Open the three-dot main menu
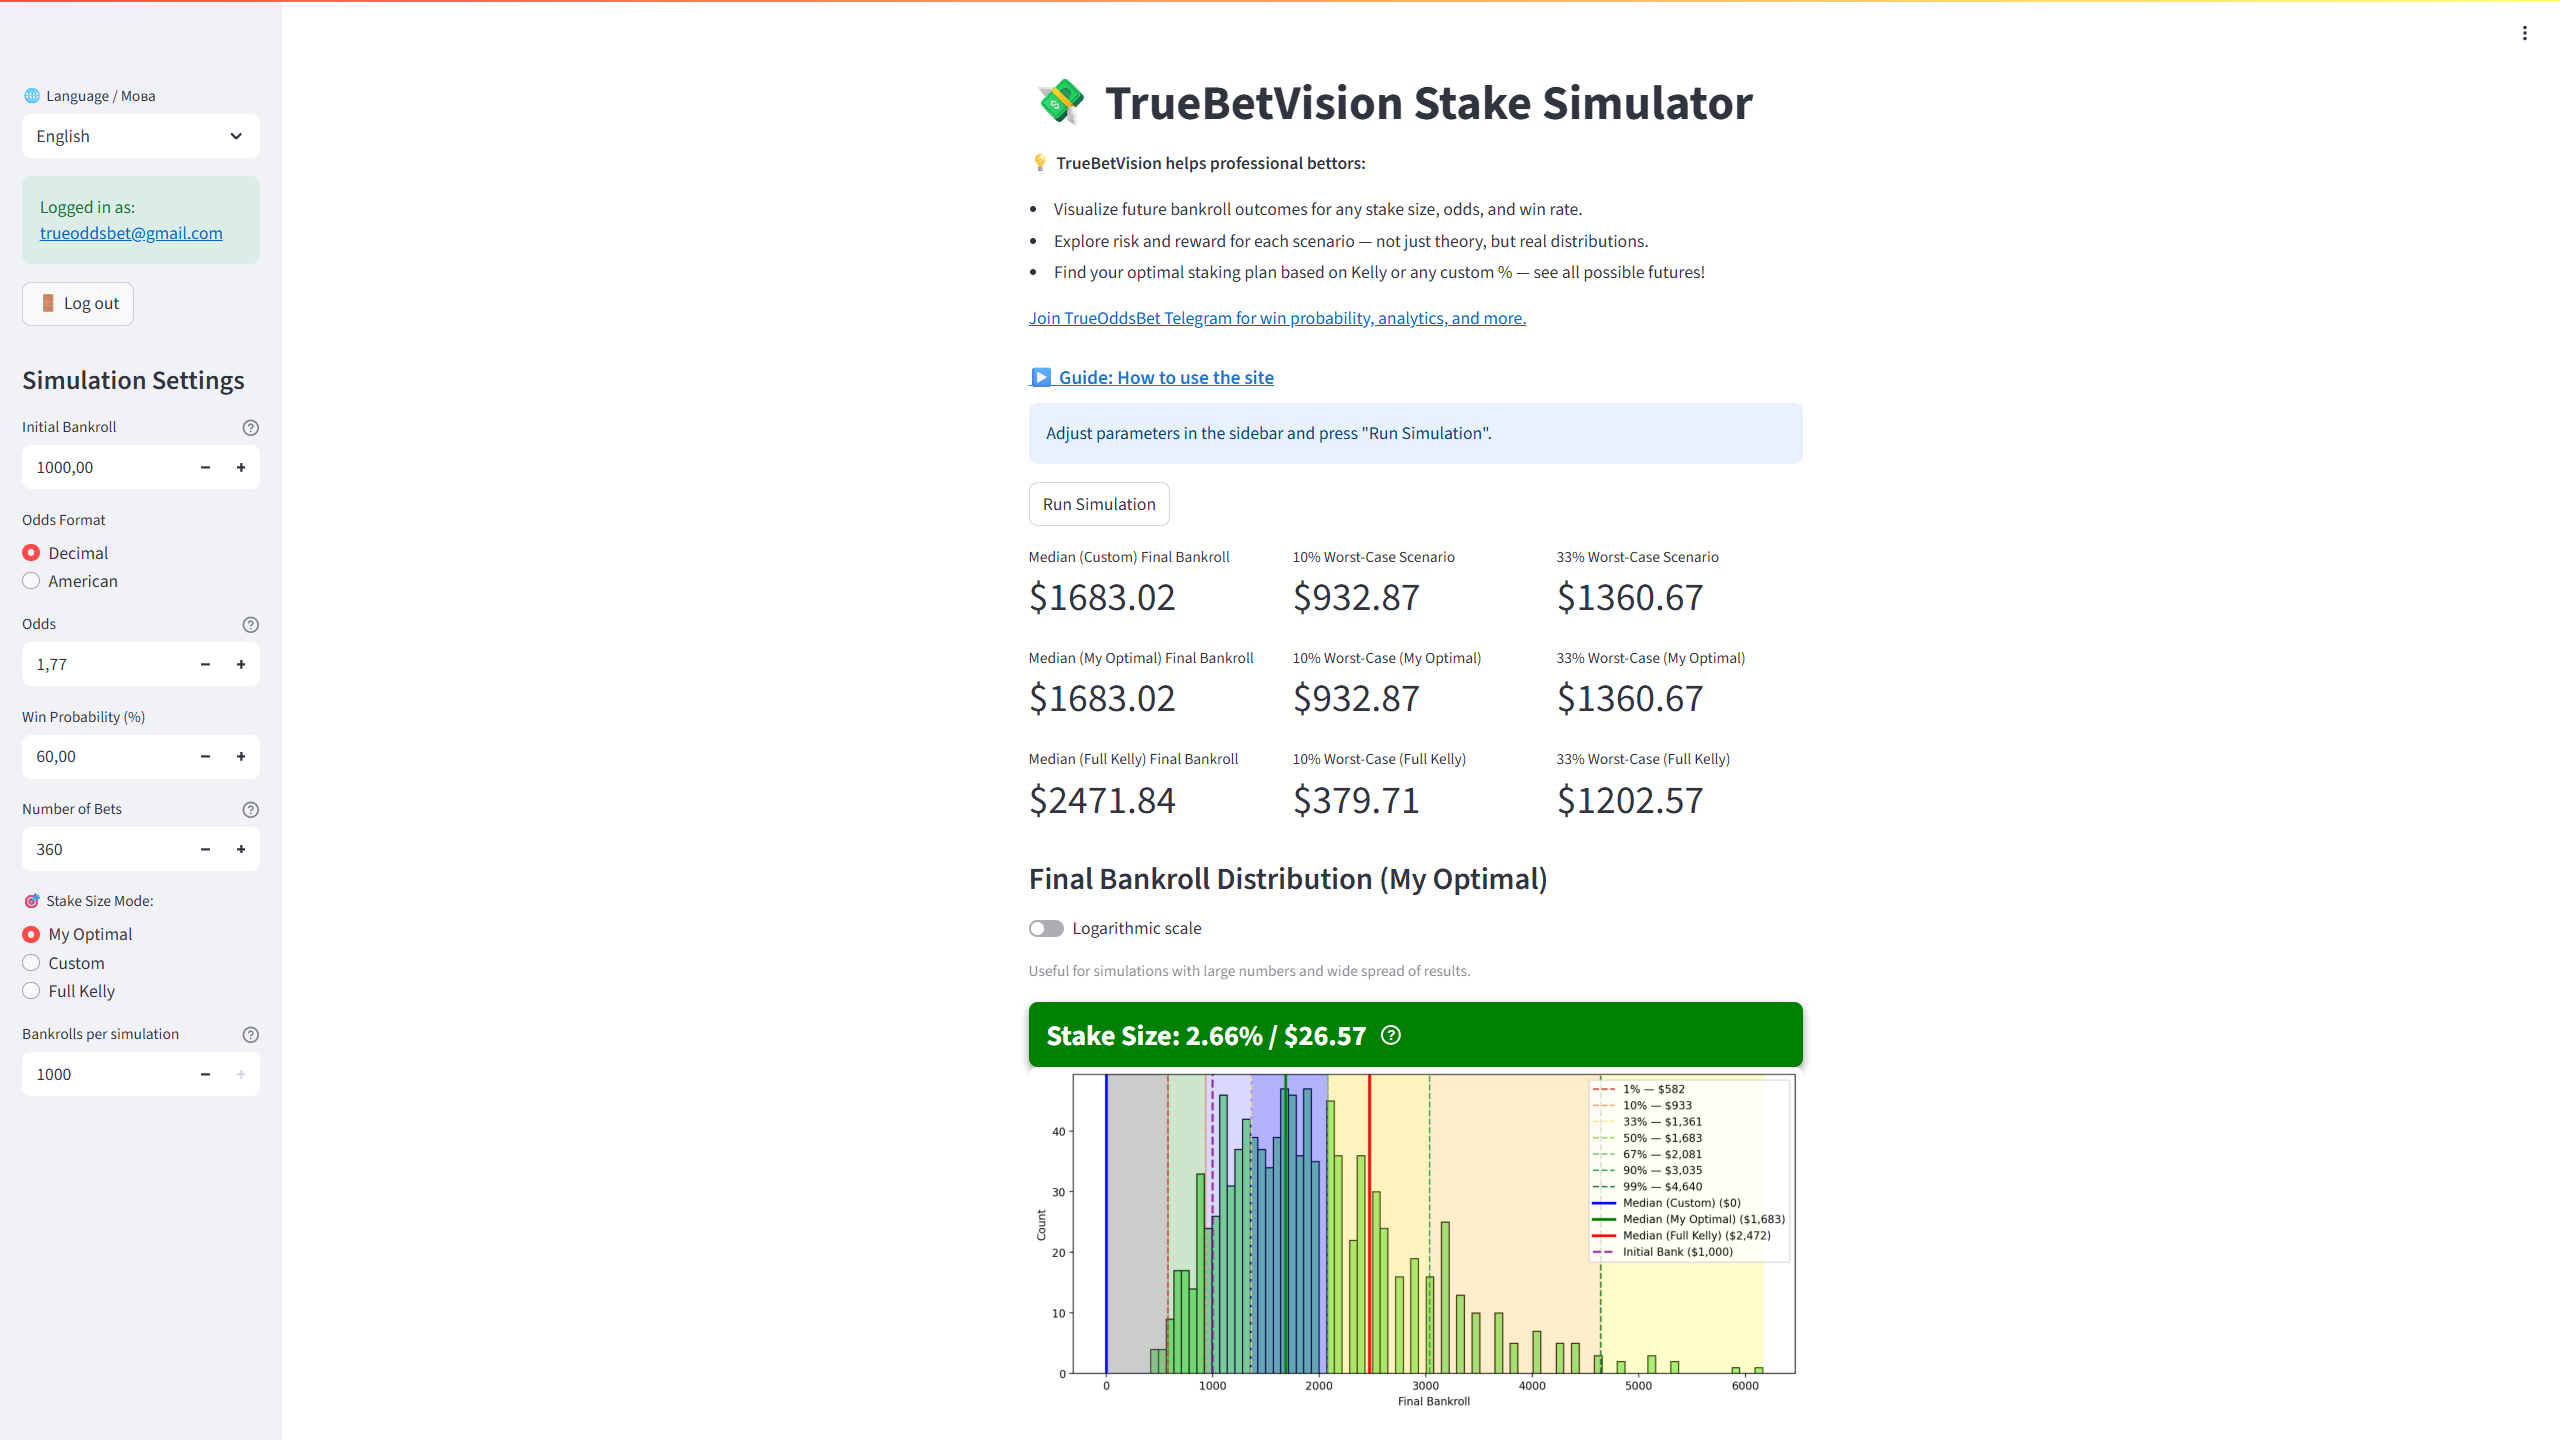The height and width of the screenshot is (1440, 2560). (x=2524, y=33)
